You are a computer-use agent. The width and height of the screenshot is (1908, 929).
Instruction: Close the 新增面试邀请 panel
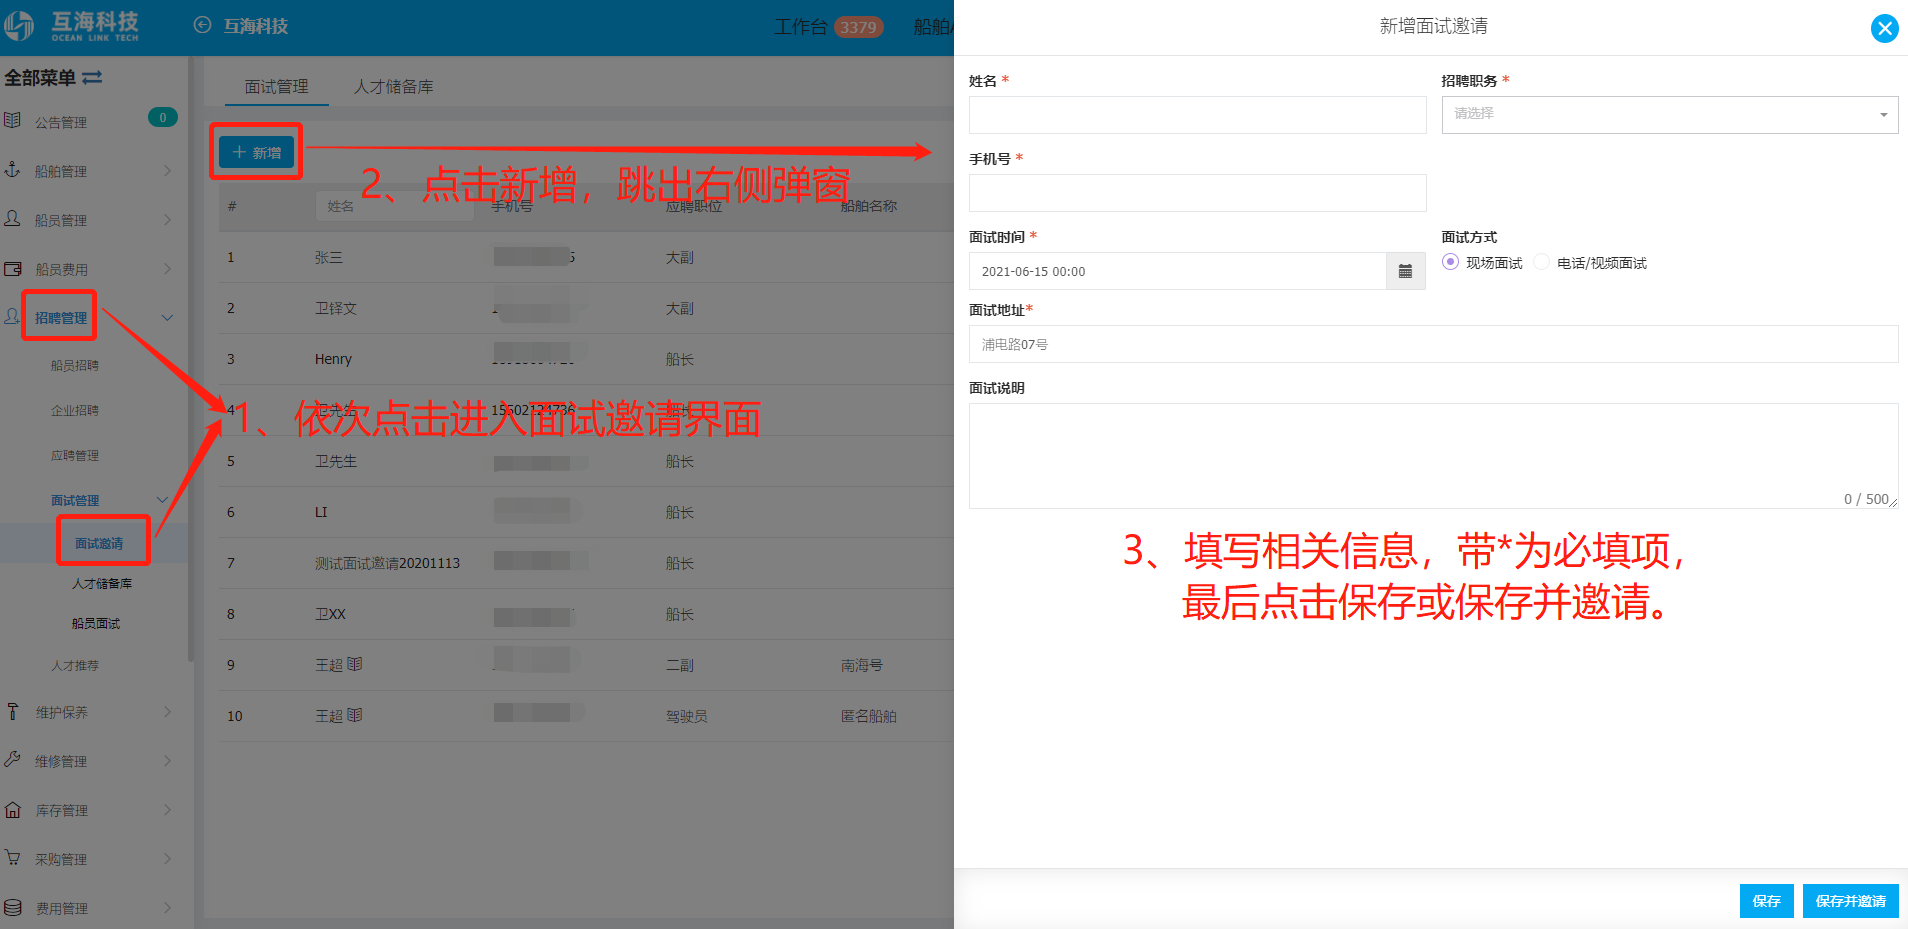click(1884, 28)
